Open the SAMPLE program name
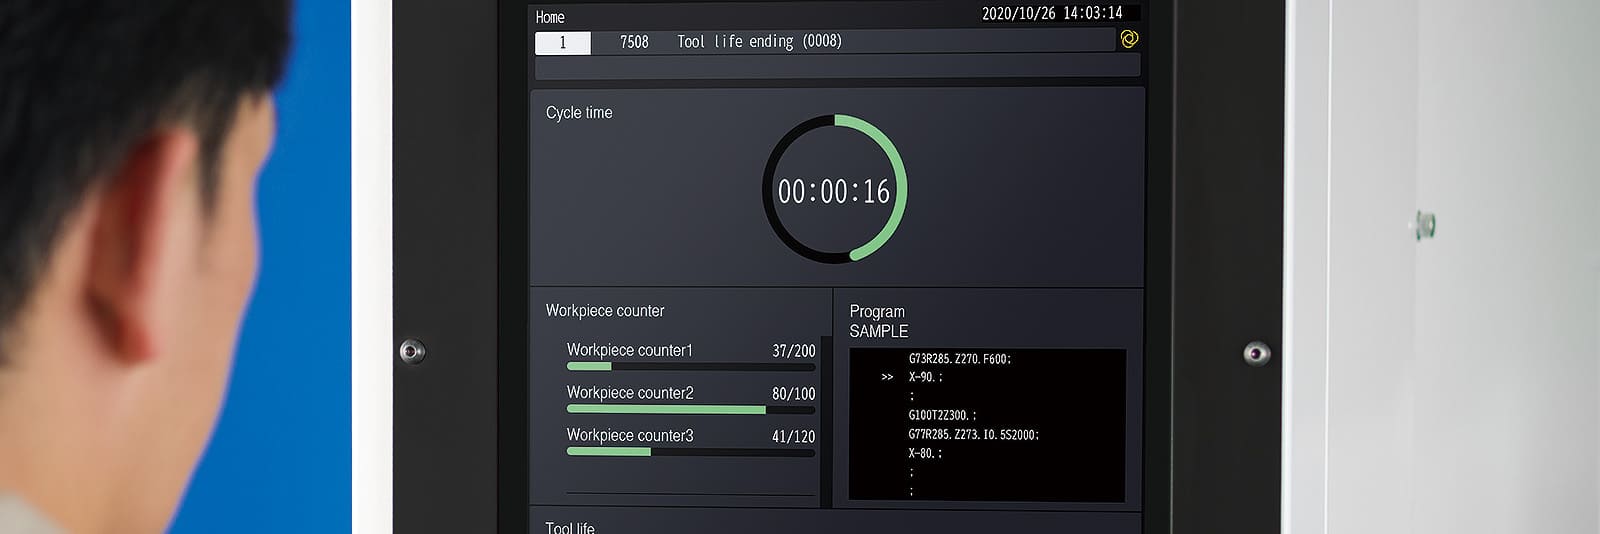1600x534 pixels. [x=878, y=331]
